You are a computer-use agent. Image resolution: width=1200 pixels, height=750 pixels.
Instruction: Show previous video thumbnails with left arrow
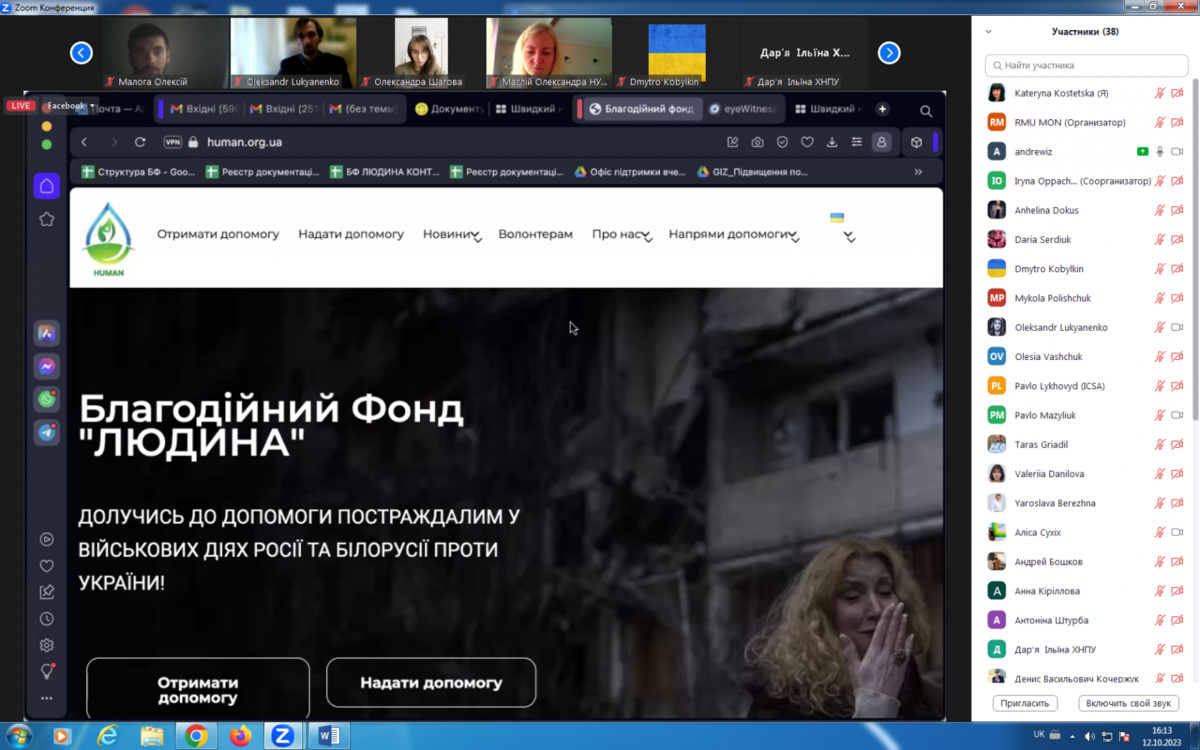point(82,52)
